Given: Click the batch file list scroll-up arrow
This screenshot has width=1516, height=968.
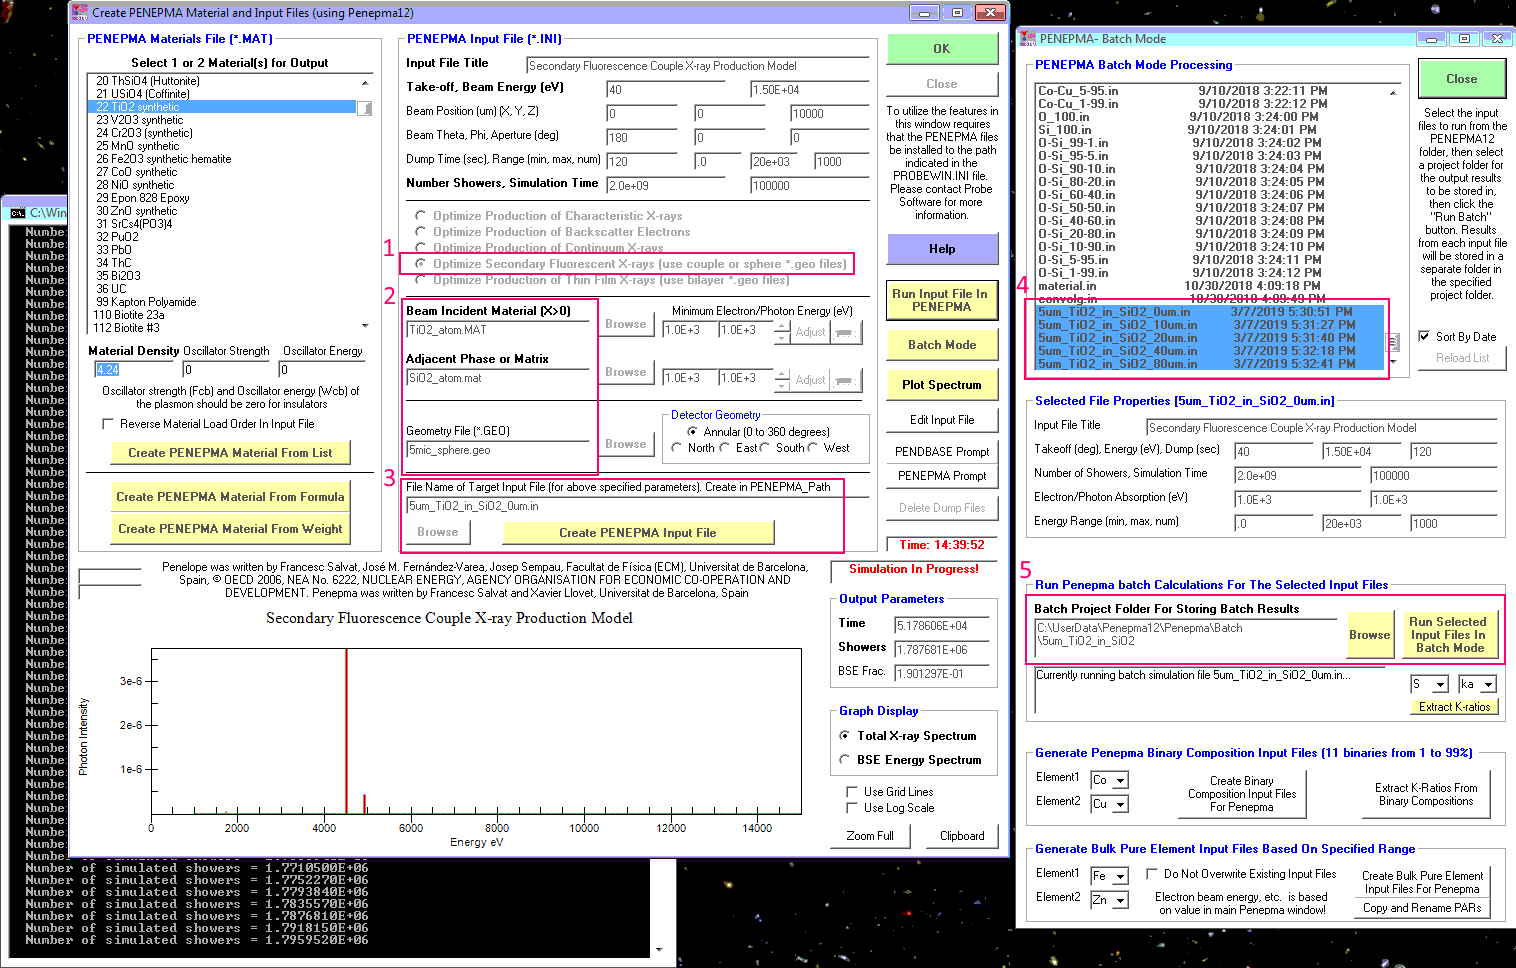Looking at the screenshot, I should 1392,93.
